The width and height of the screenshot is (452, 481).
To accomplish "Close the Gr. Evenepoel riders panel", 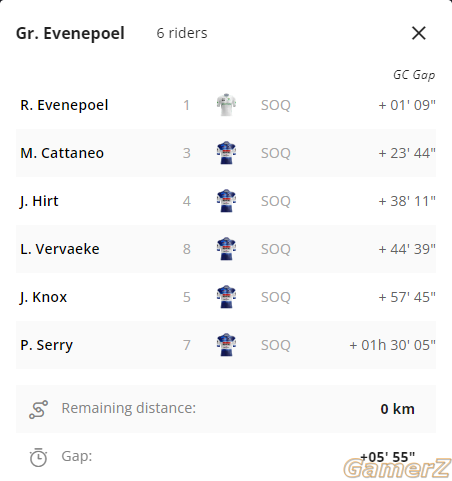I will coord(419,33).
